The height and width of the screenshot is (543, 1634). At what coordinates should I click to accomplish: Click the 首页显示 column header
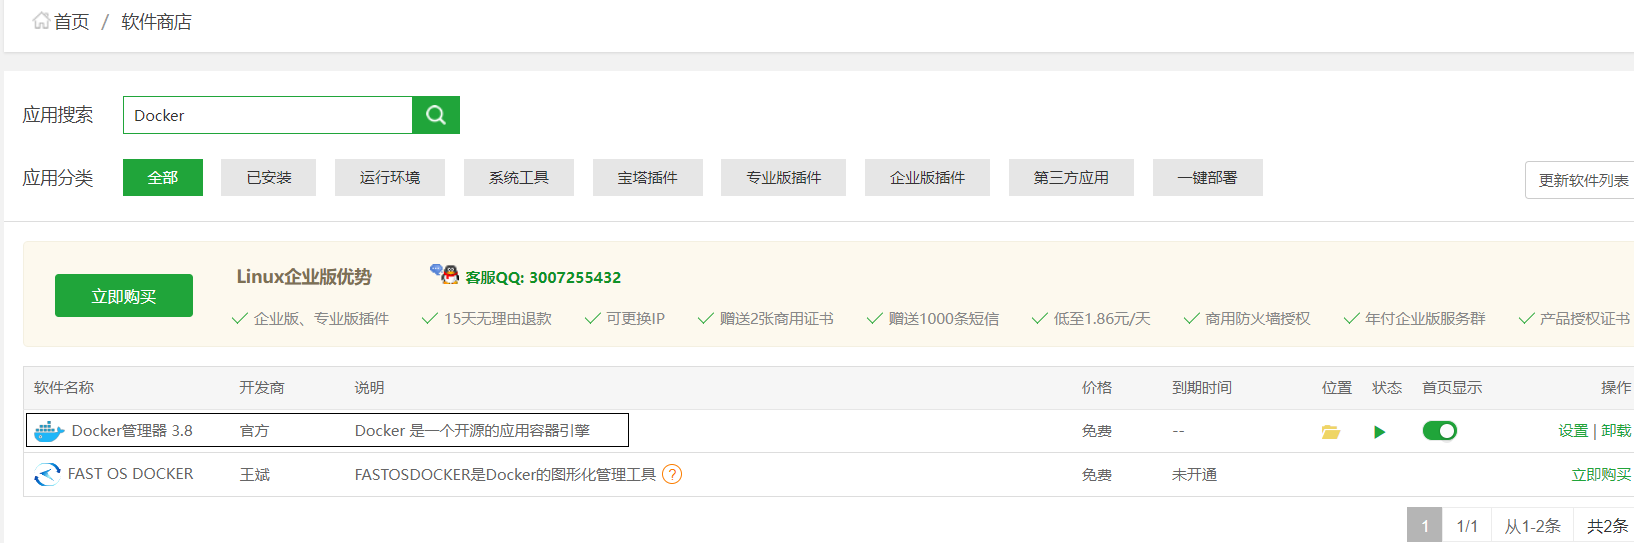(1452, 388)
